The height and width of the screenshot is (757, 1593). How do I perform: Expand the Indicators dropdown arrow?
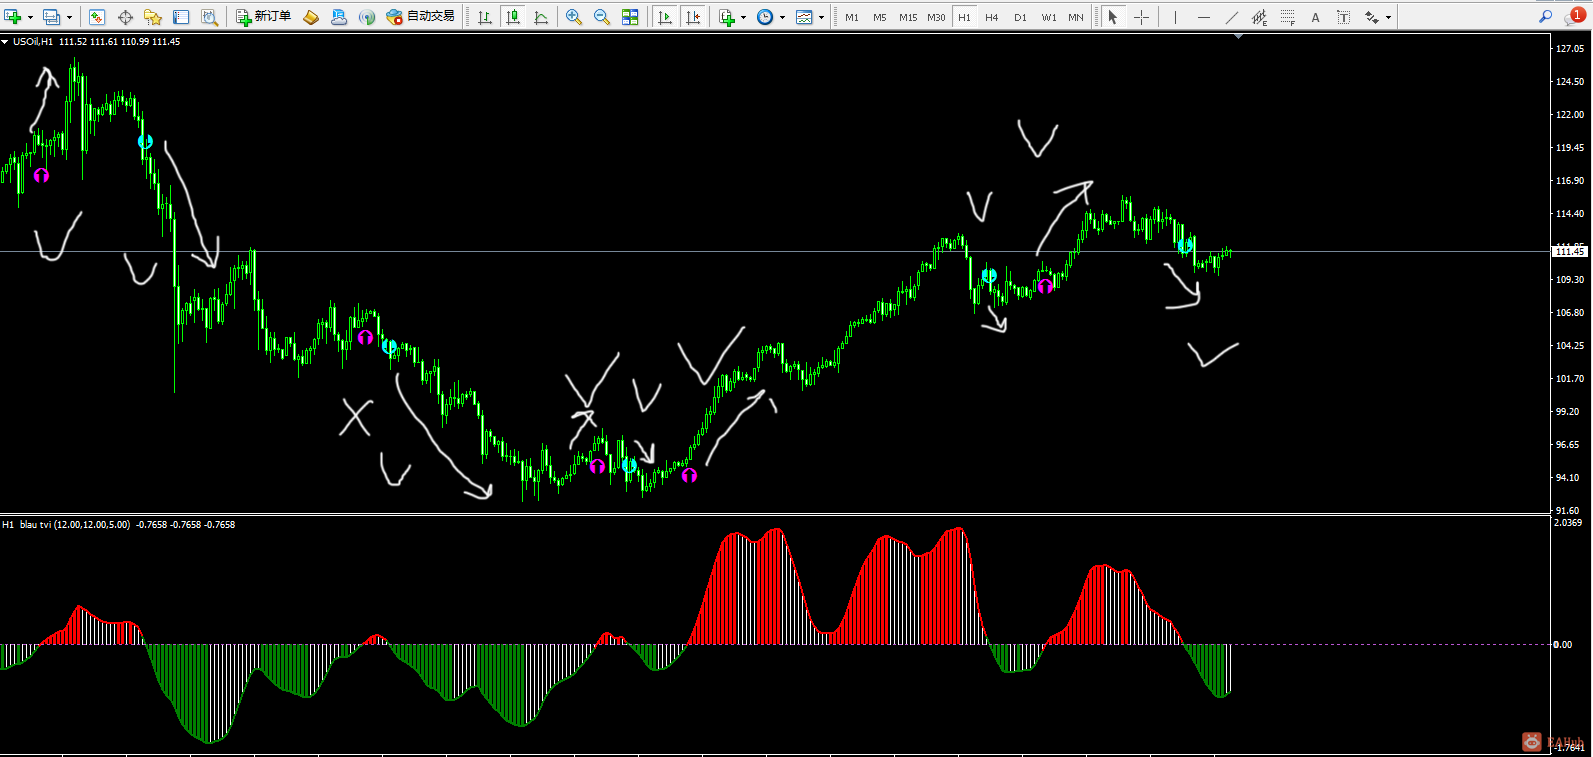tap(743, 17)
